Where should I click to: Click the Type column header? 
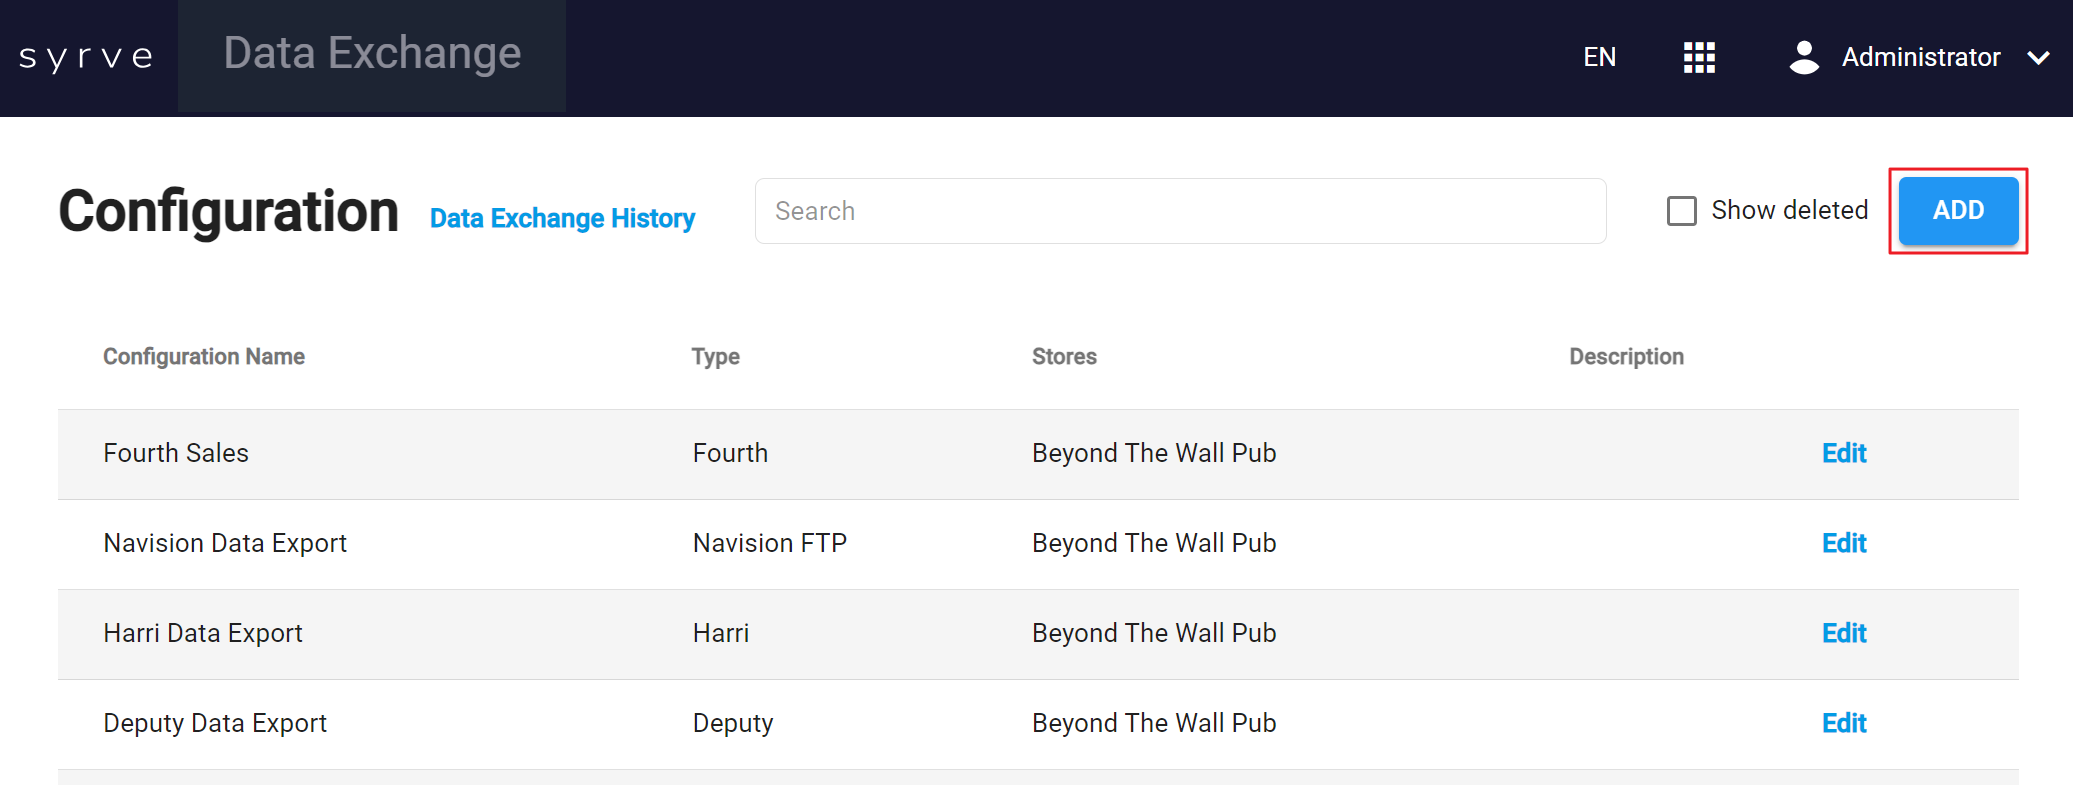pos(716,357)
